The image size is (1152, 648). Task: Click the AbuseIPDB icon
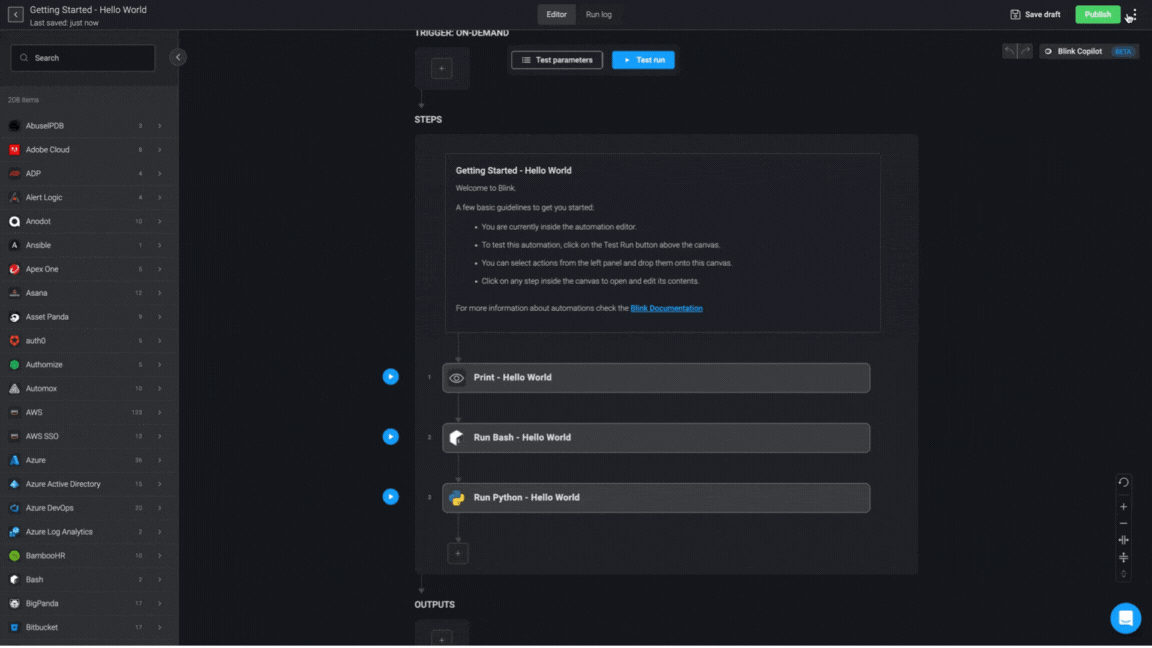[x=14, y=126]
